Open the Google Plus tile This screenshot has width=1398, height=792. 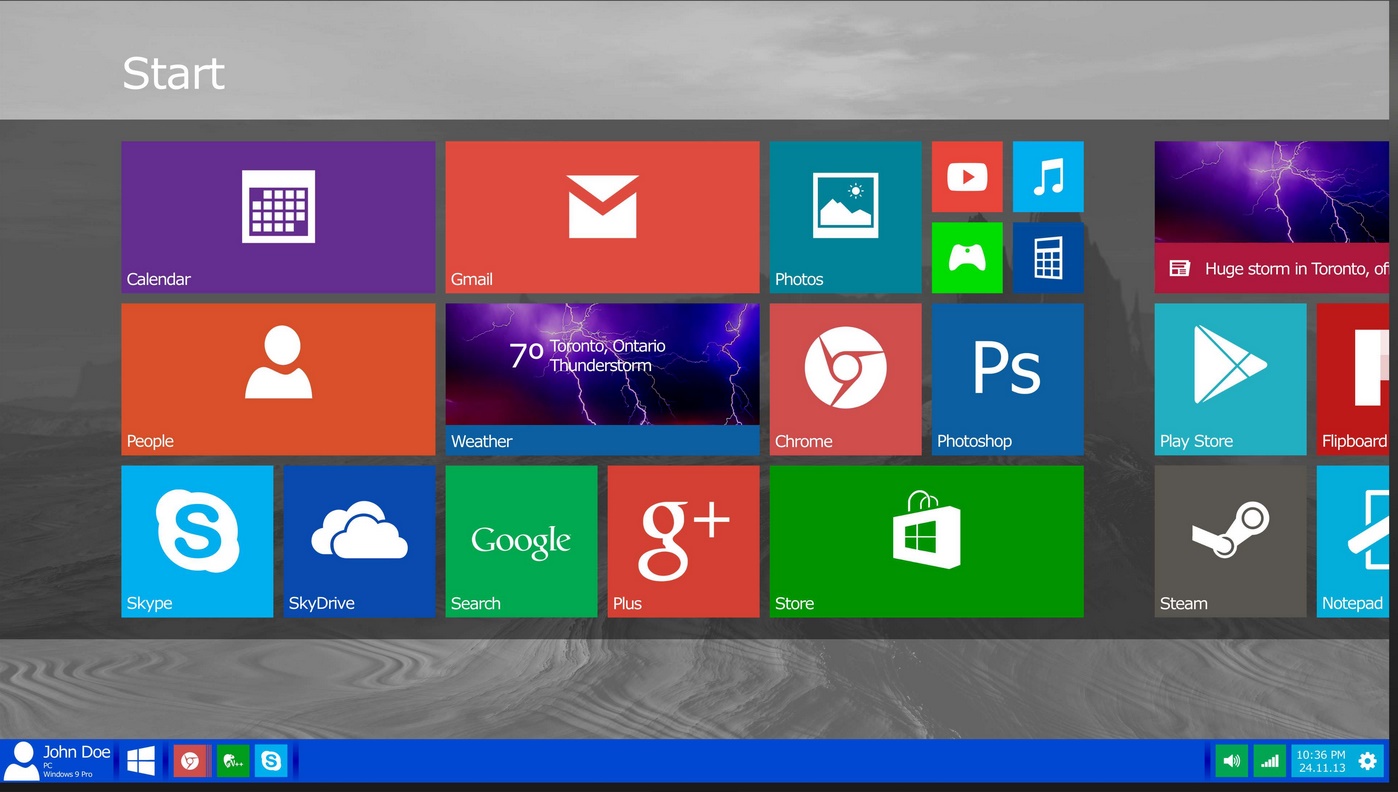[683, 541]
